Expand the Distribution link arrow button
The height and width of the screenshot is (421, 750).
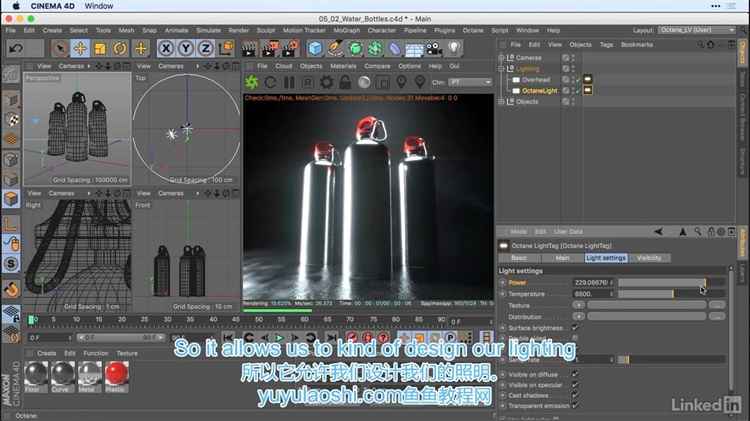[578, 316]
